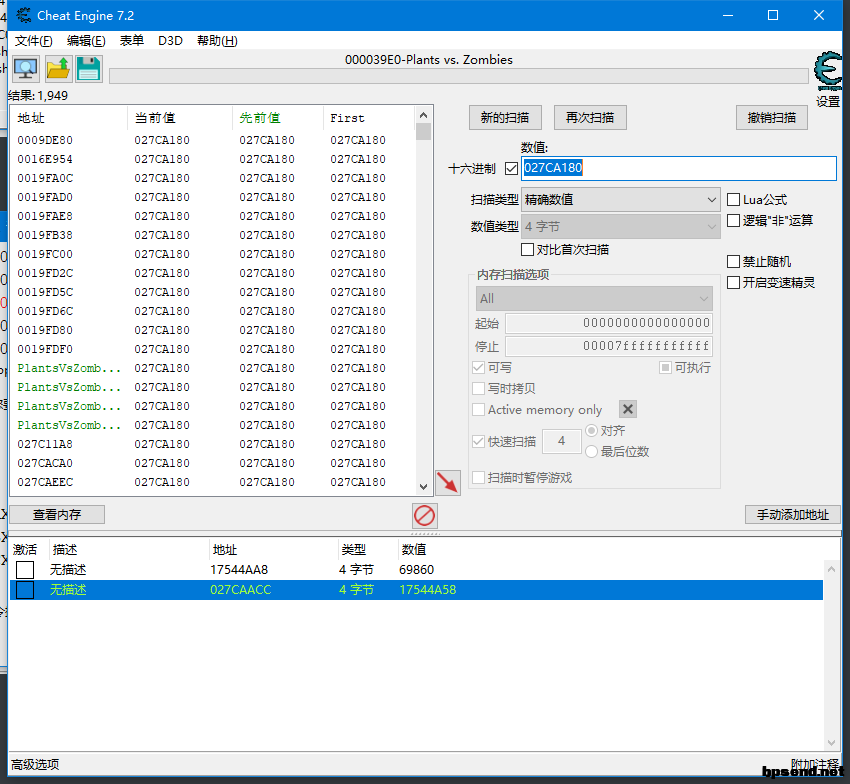Activate the 027CAACC address entry checkbox

point(25,590)
